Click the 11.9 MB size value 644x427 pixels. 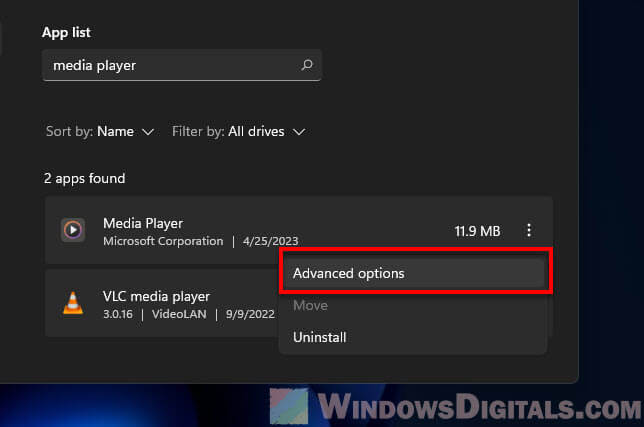pos(477,231)
